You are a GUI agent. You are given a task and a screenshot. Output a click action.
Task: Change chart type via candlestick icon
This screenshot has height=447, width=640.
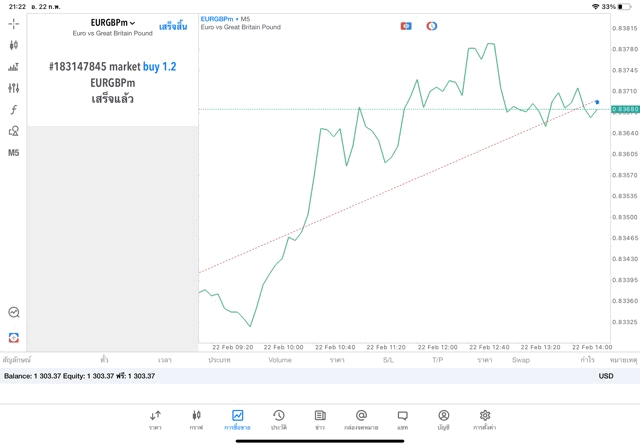coord(13,45)
